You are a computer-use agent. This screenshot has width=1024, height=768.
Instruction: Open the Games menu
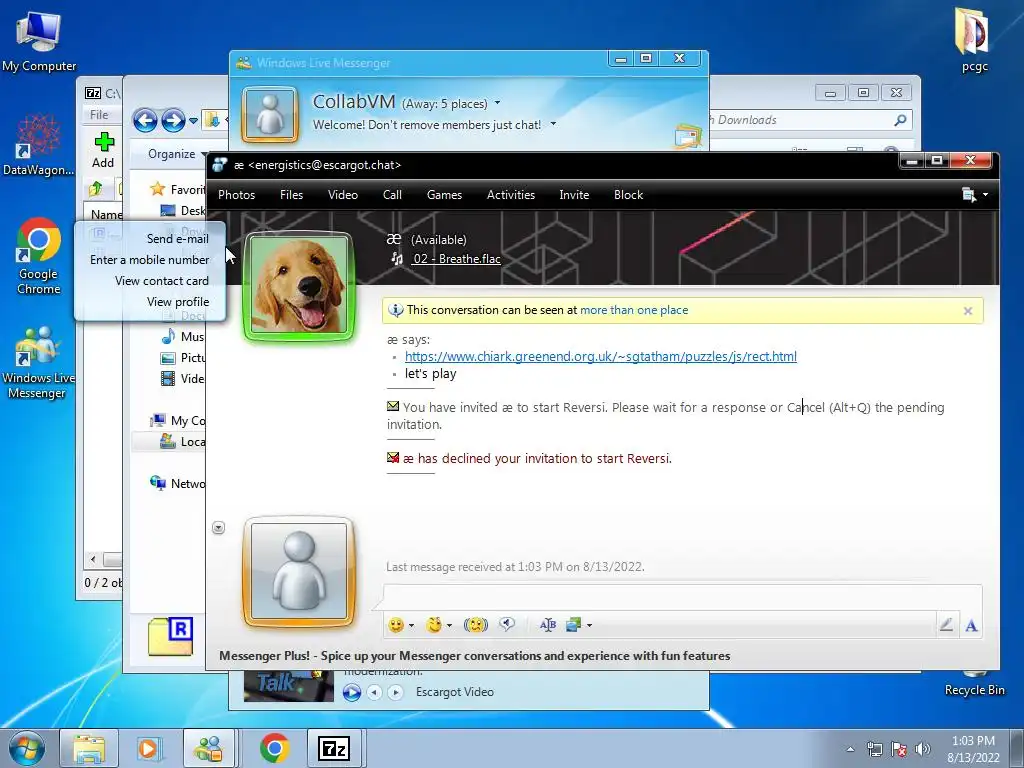pyautogui.click(x=444, y=195)
